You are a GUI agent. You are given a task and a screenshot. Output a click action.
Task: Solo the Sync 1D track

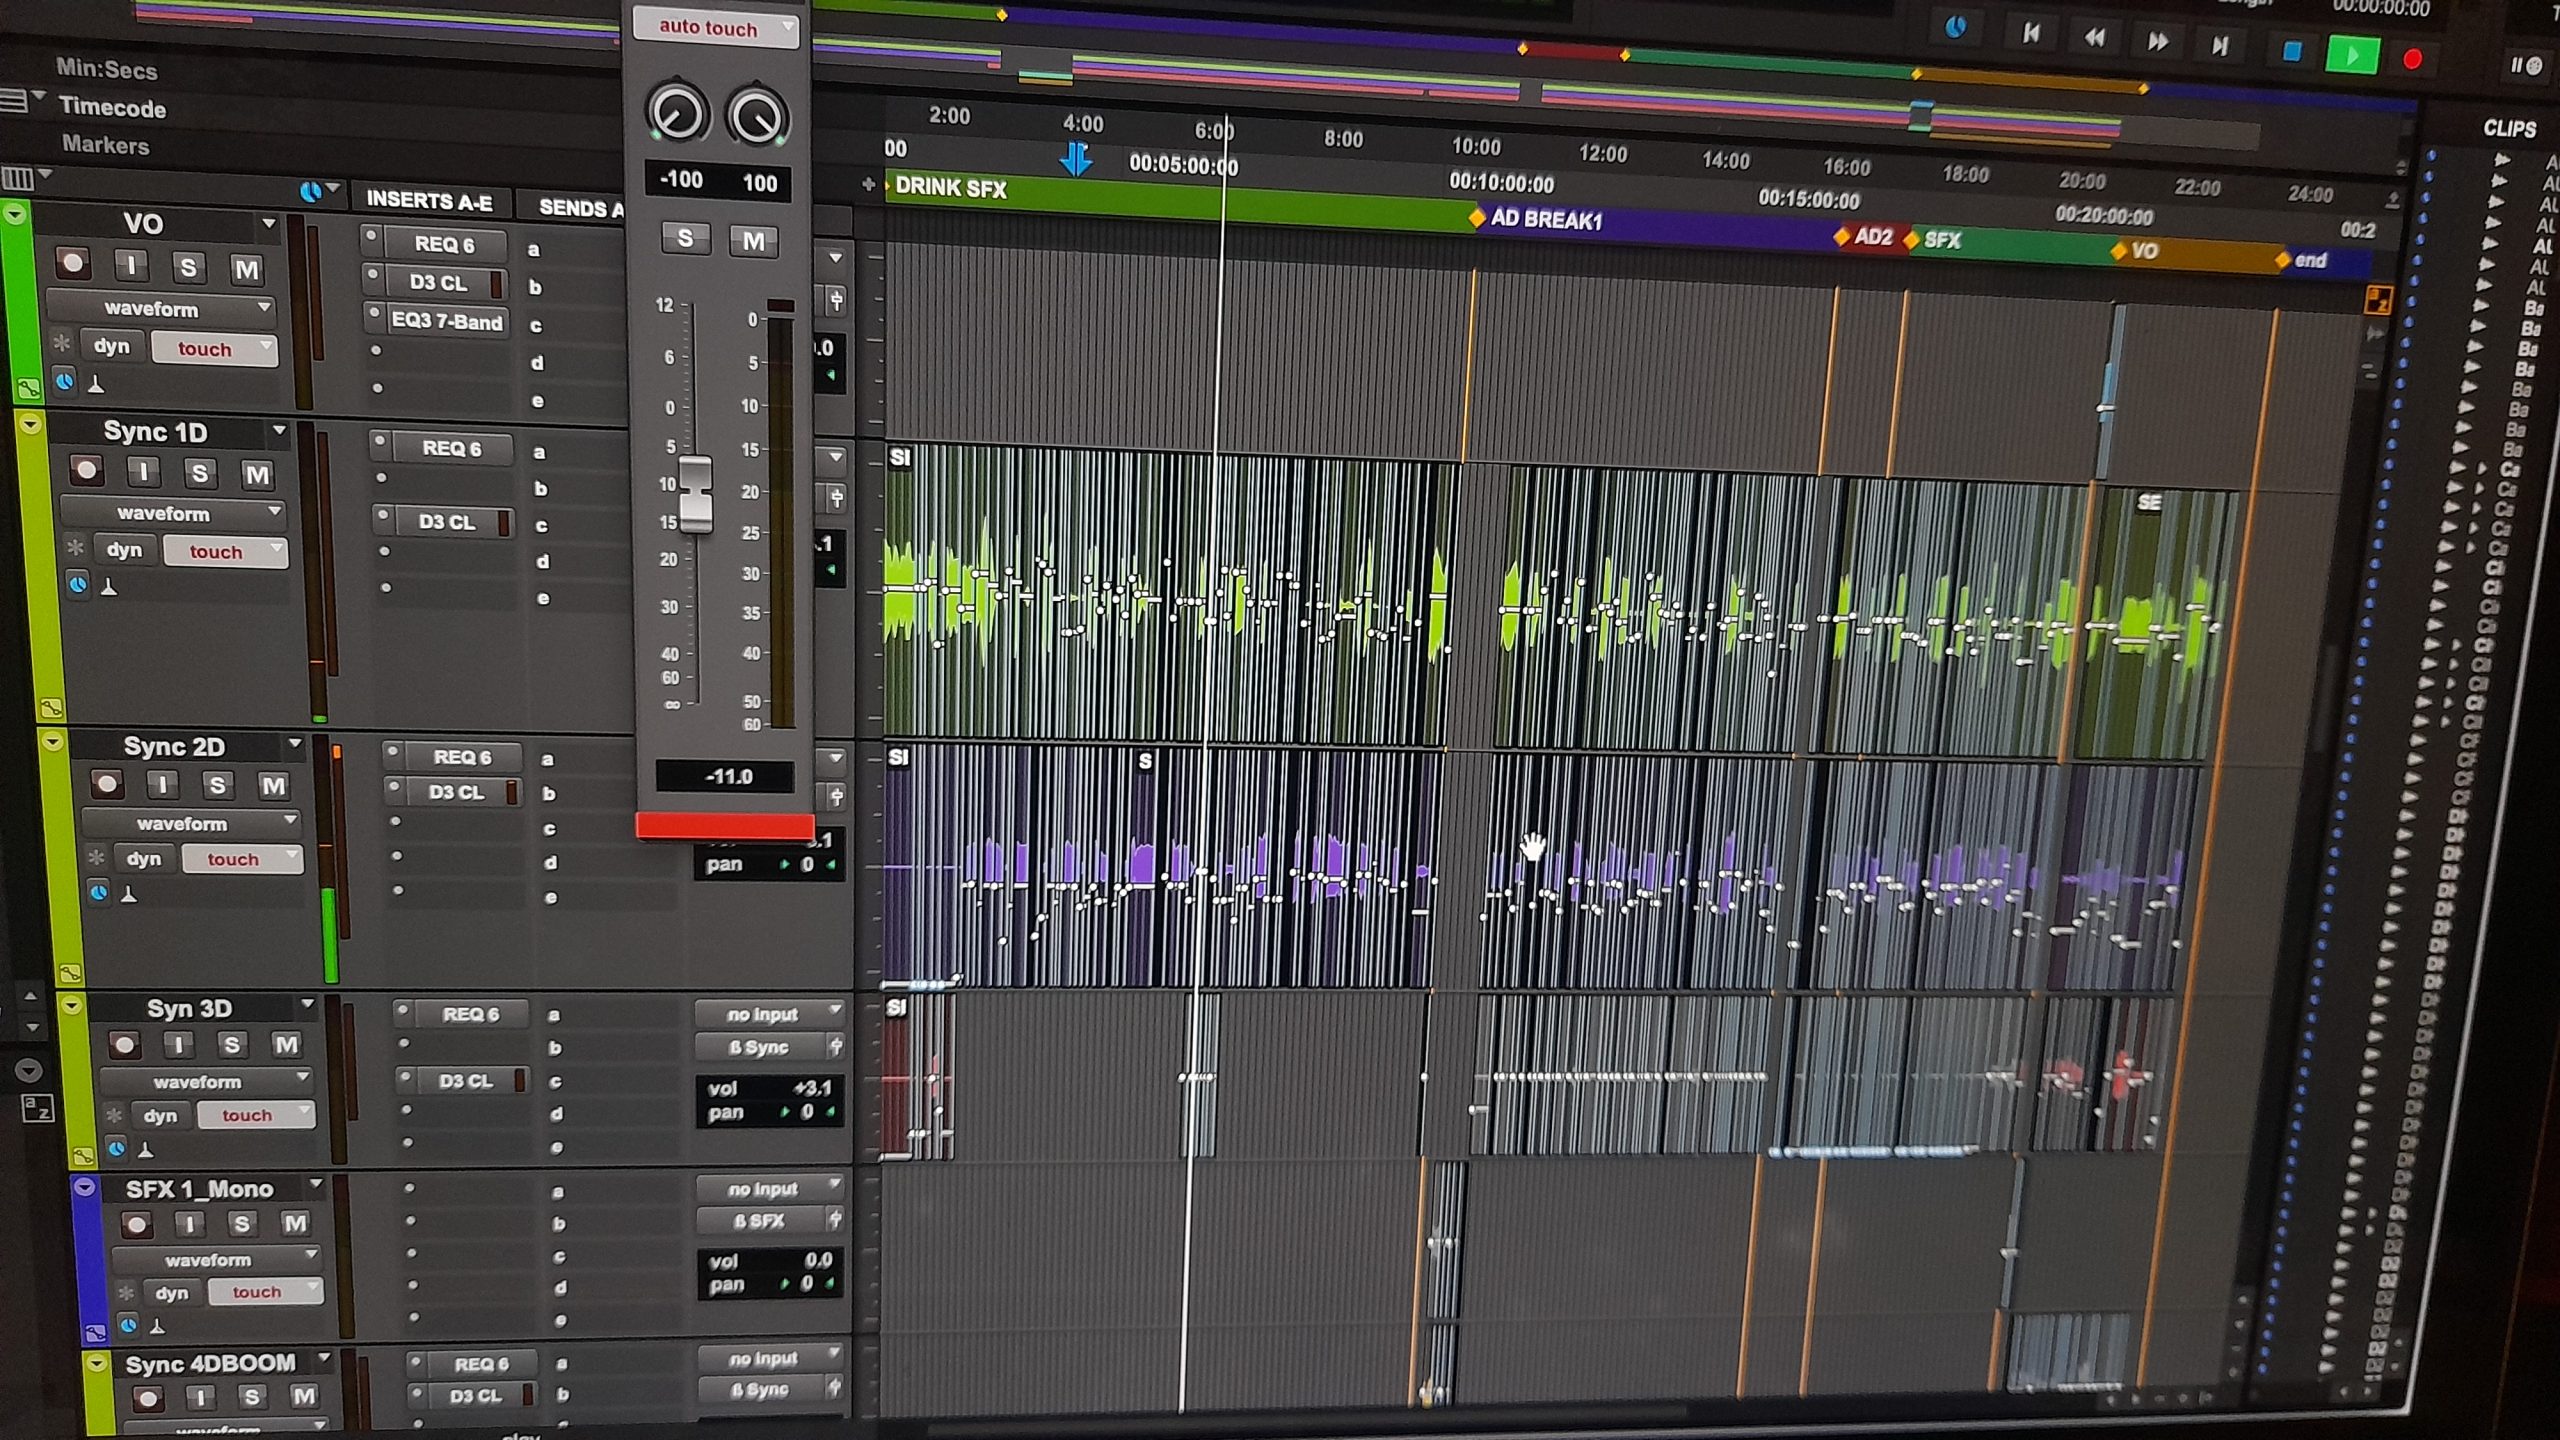(200, 473)
